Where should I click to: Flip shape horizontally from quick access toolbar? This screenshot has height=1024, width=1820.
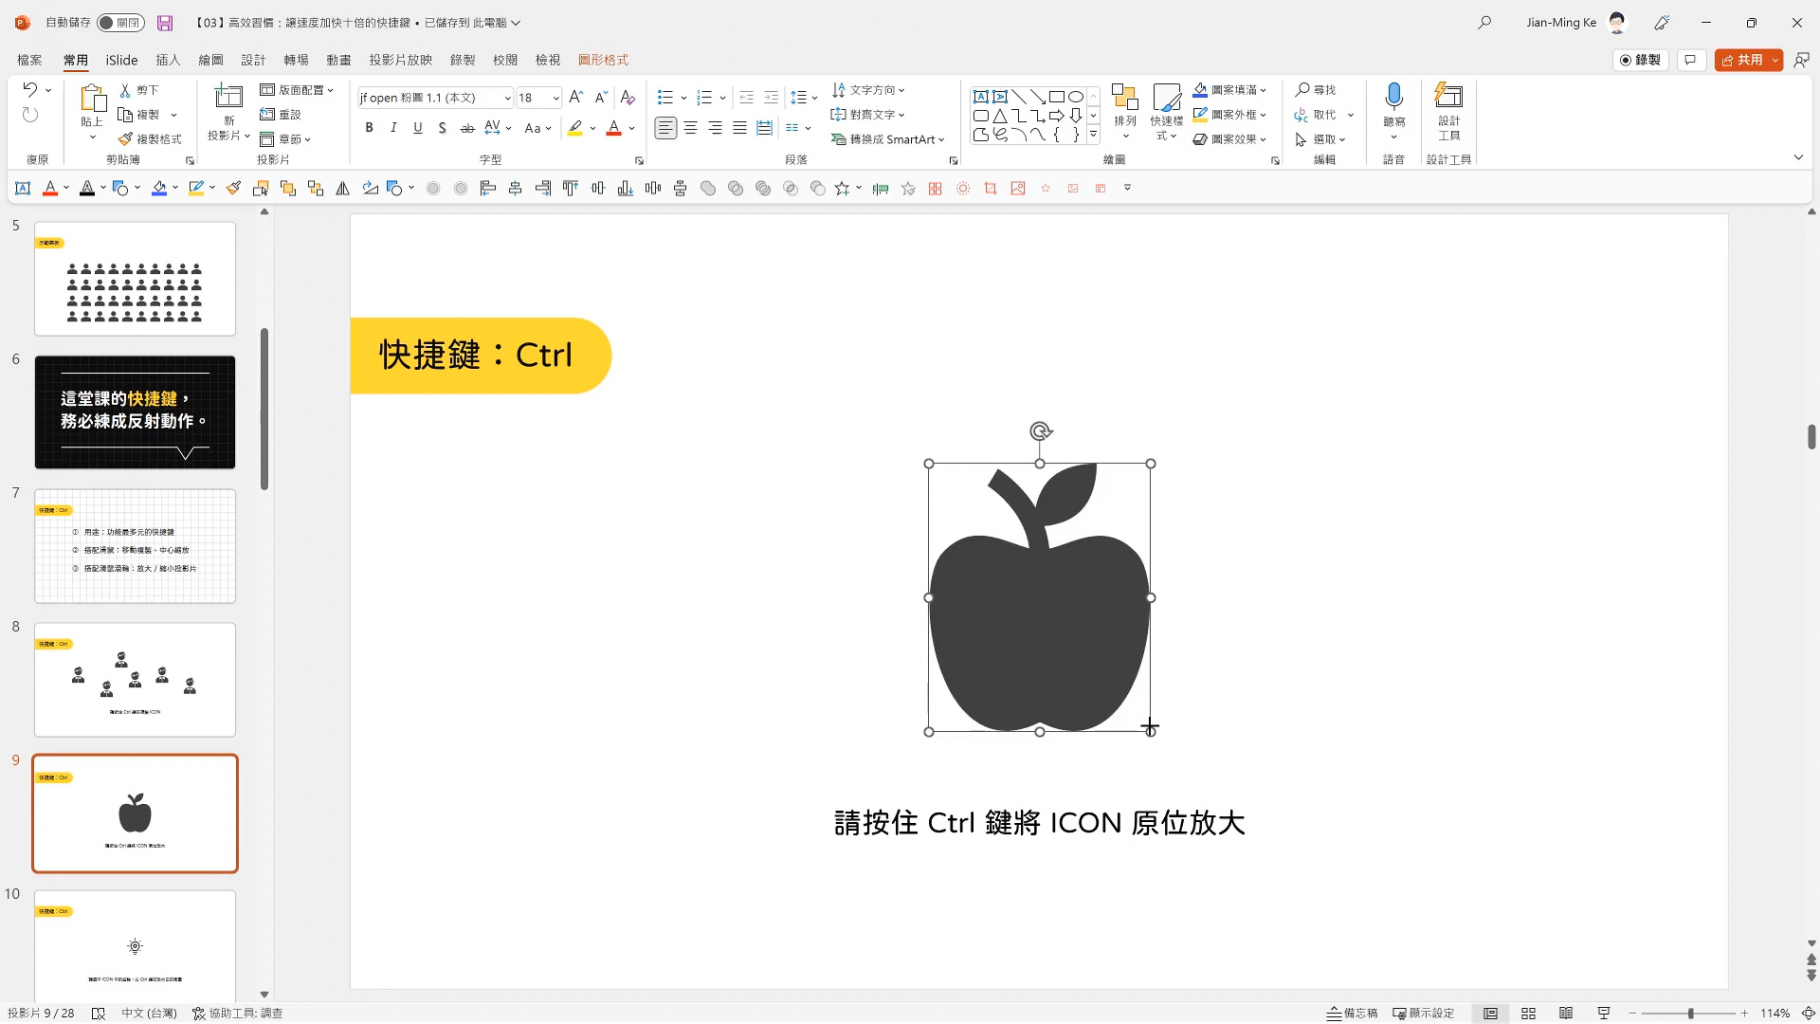[x=341, y=188]
